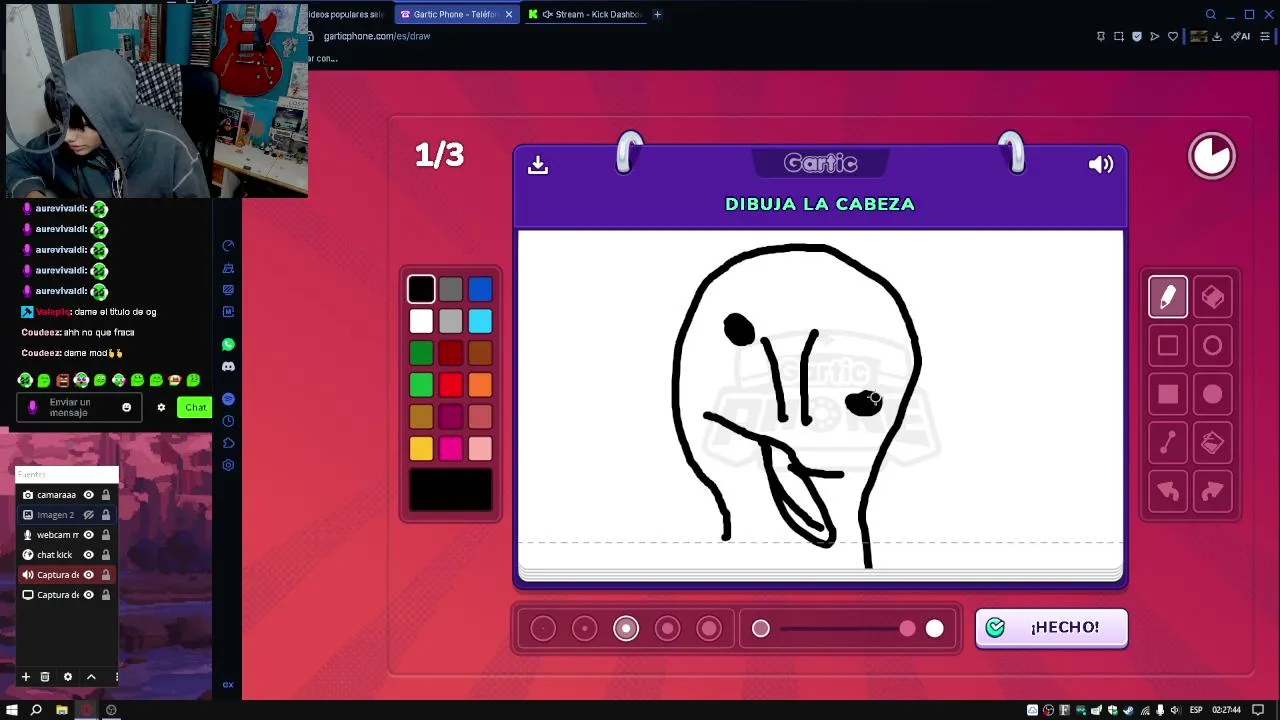Viewport: 1280px width, 720px height.
Task: Switch to Gartic Phone tab
Action: [x=456, y=14]
